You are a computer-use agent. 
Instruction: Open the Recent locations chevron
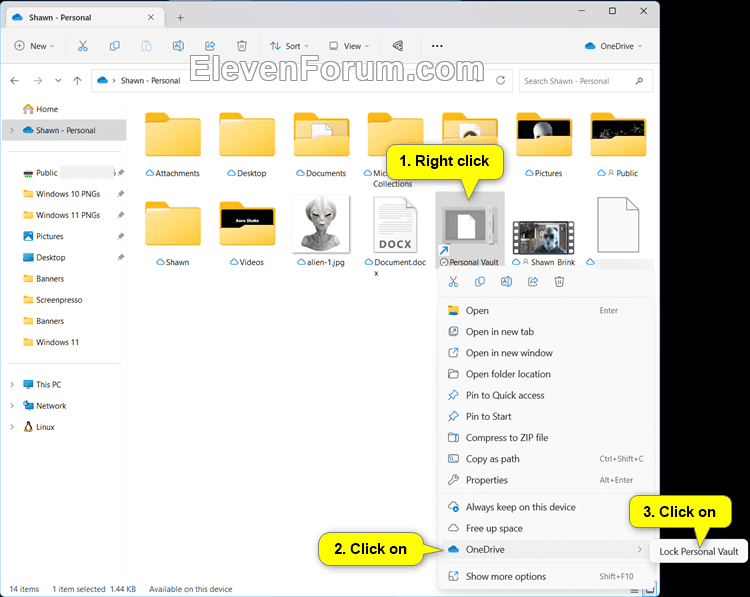(58, 80)
